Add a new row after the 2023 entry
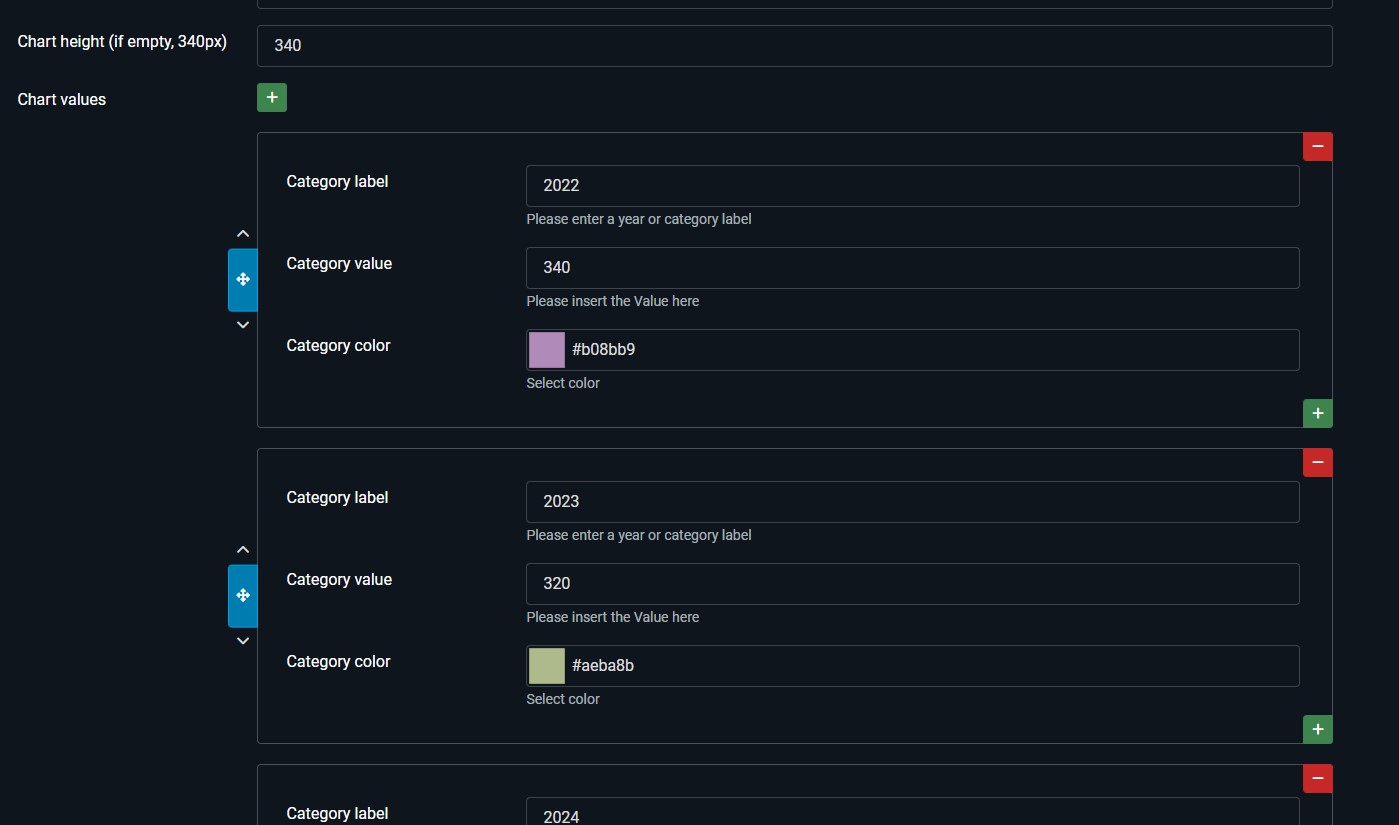 1317,729
